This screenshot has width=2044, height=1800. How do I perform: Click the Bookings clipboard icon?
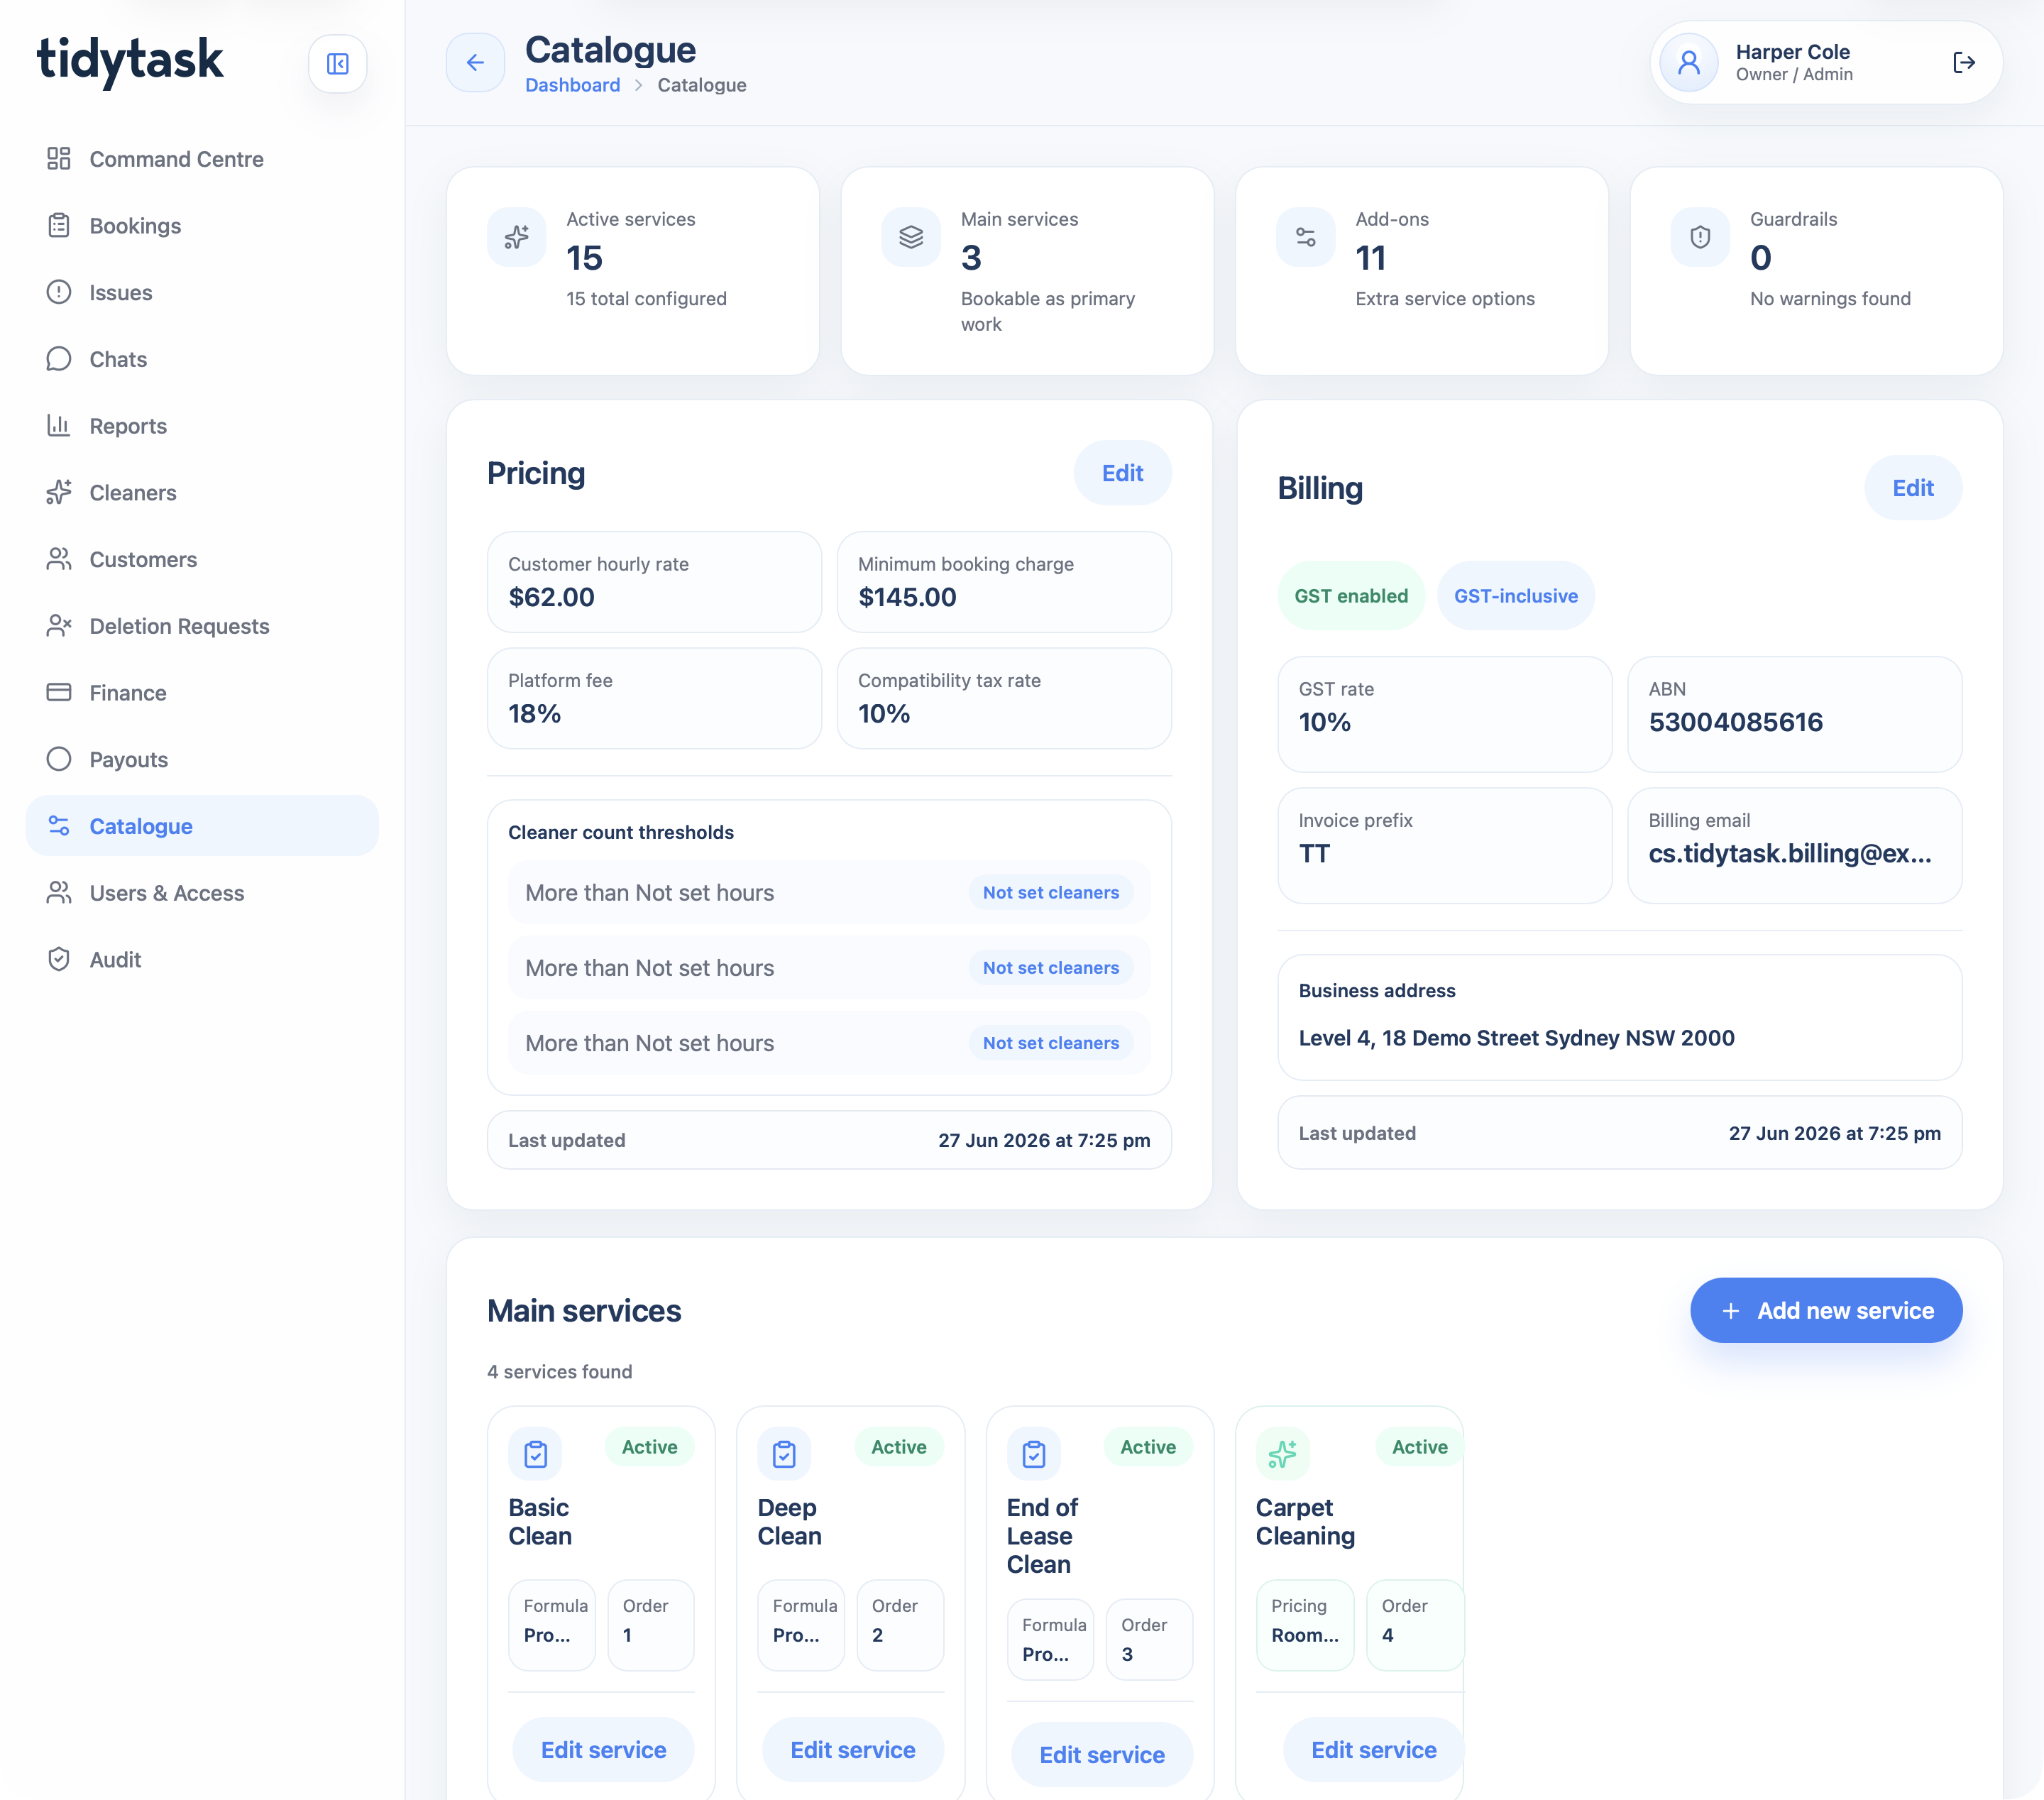[59, 226]
